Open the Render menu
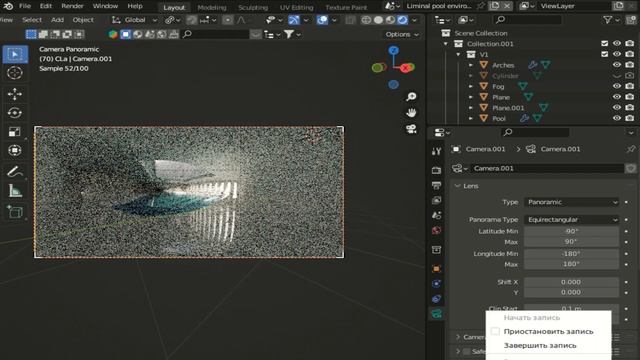Screen dimensions: 640x360 (x=72, y=6)
